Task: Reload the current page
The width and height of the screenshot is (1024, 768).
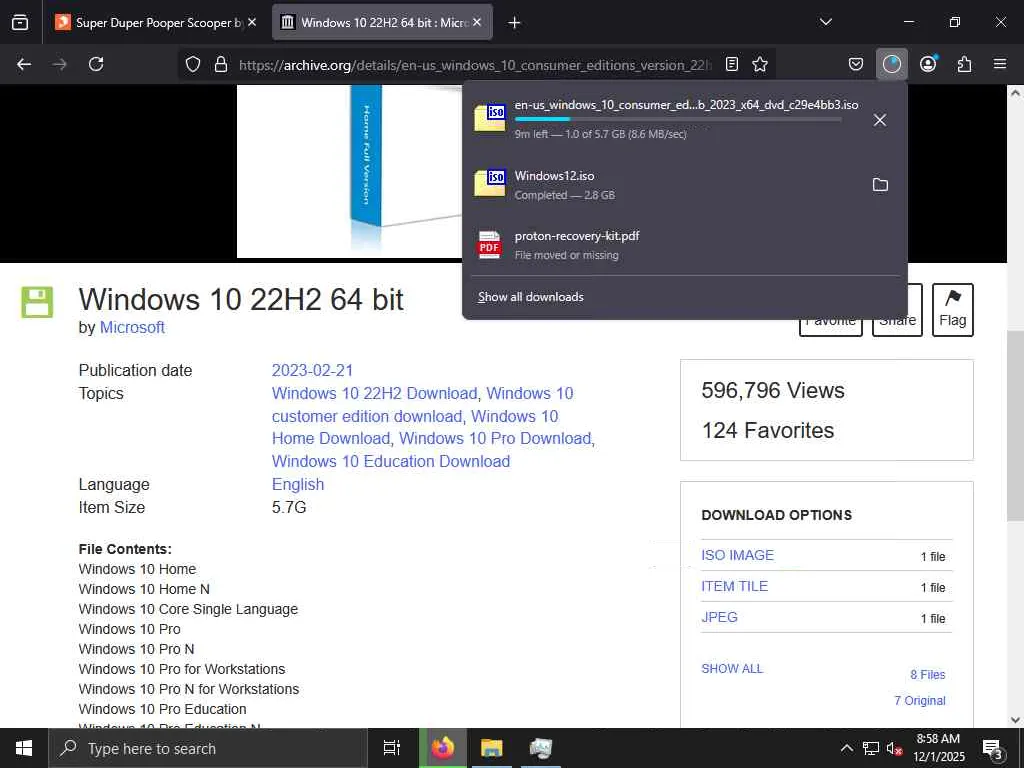Action: click(x=96, y=64)
